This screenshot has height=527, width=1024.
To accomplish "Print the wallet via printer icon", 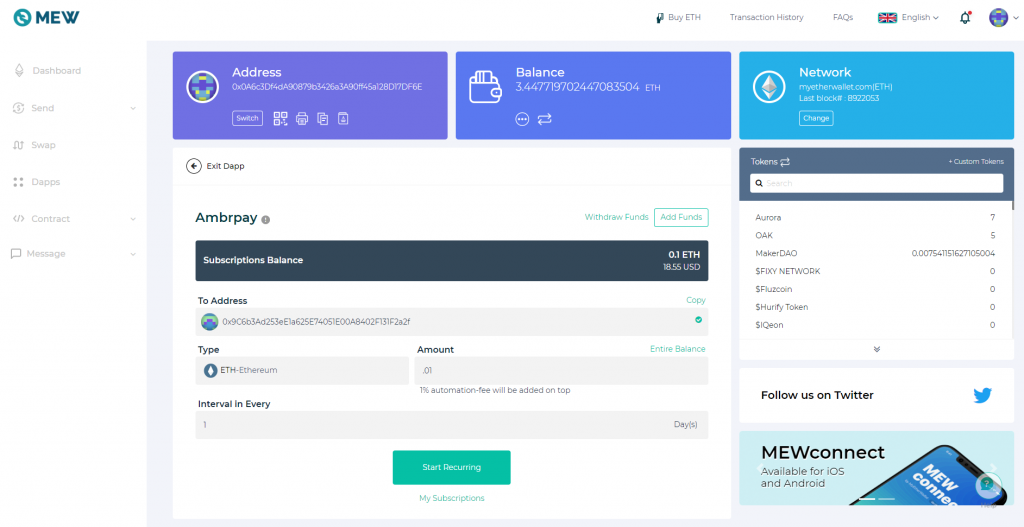I will [302, 119].
